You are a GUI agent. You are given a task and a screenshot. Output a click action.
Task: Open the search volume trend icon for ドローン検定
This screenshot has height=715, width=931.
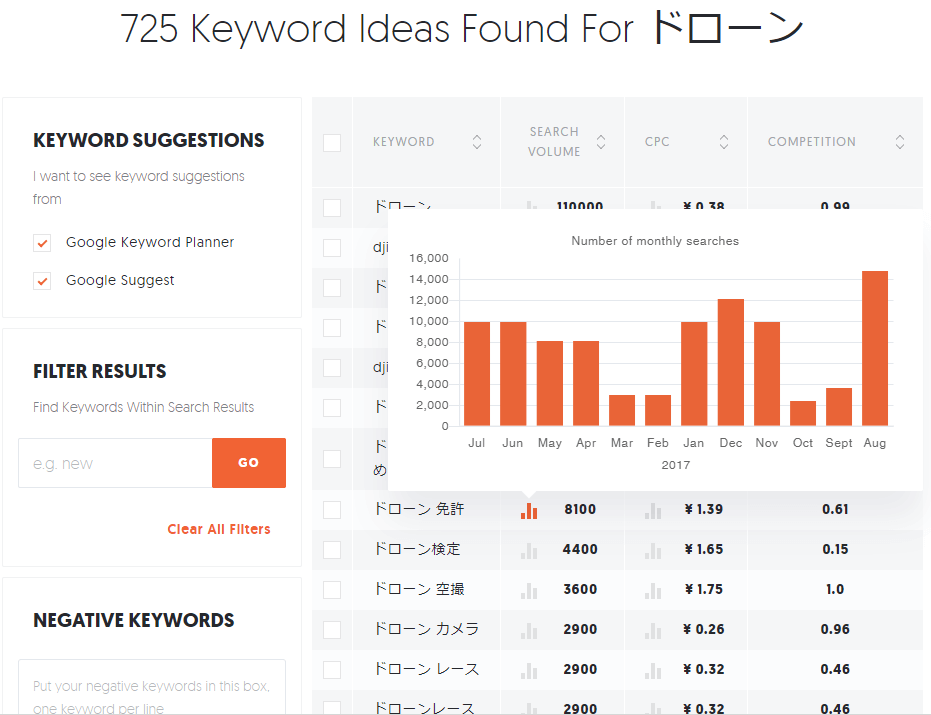tap(529, 550)
